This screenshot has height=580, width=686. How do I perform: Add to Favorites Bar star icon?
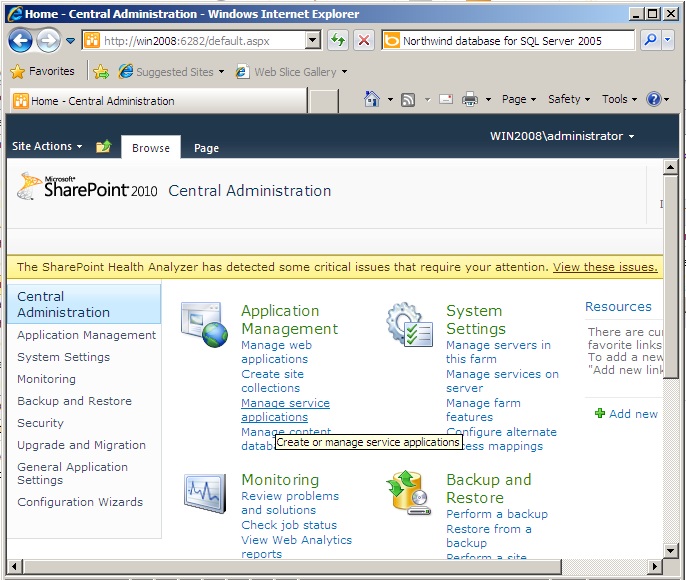point(101,71)
